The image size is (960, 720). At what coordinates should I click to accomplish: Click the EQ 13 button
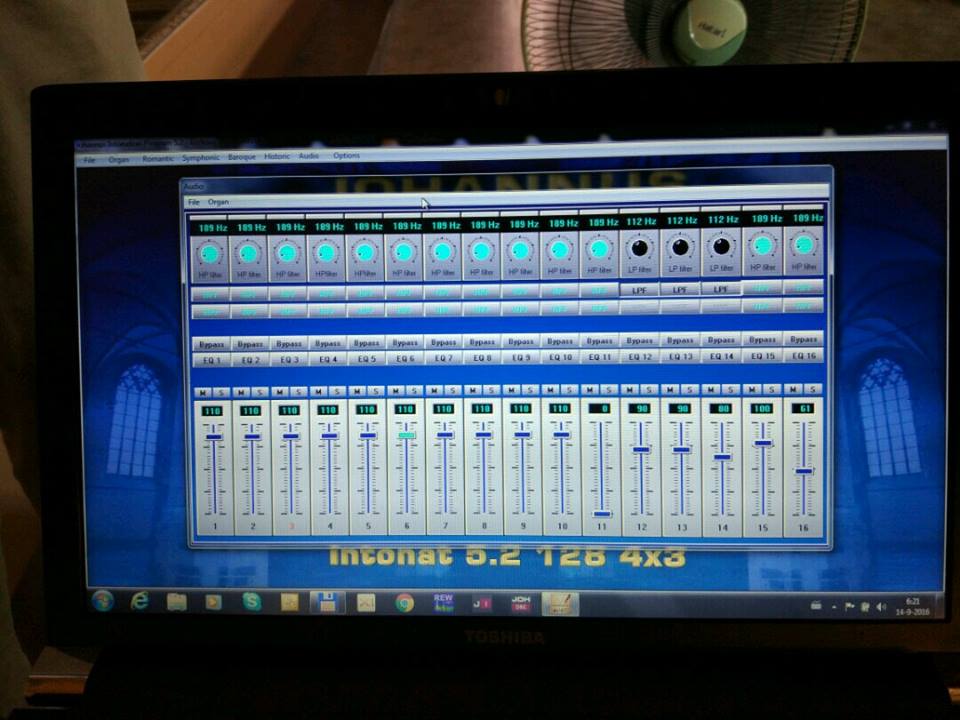680,356
